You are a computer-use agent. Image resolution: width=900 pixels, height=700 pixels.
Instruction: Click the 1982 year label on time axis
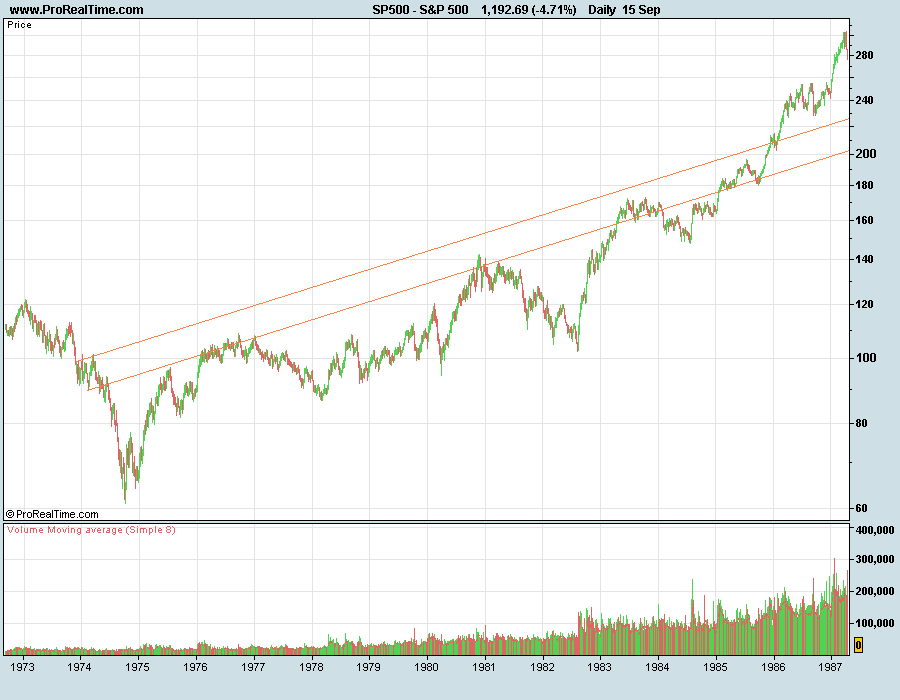point(542,667)
